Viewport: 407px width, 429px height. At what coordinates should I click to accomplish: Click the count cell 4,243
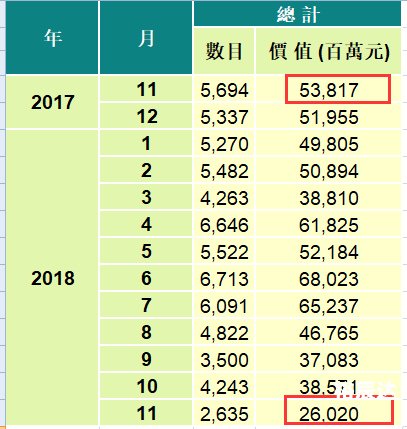coord(224,386)
